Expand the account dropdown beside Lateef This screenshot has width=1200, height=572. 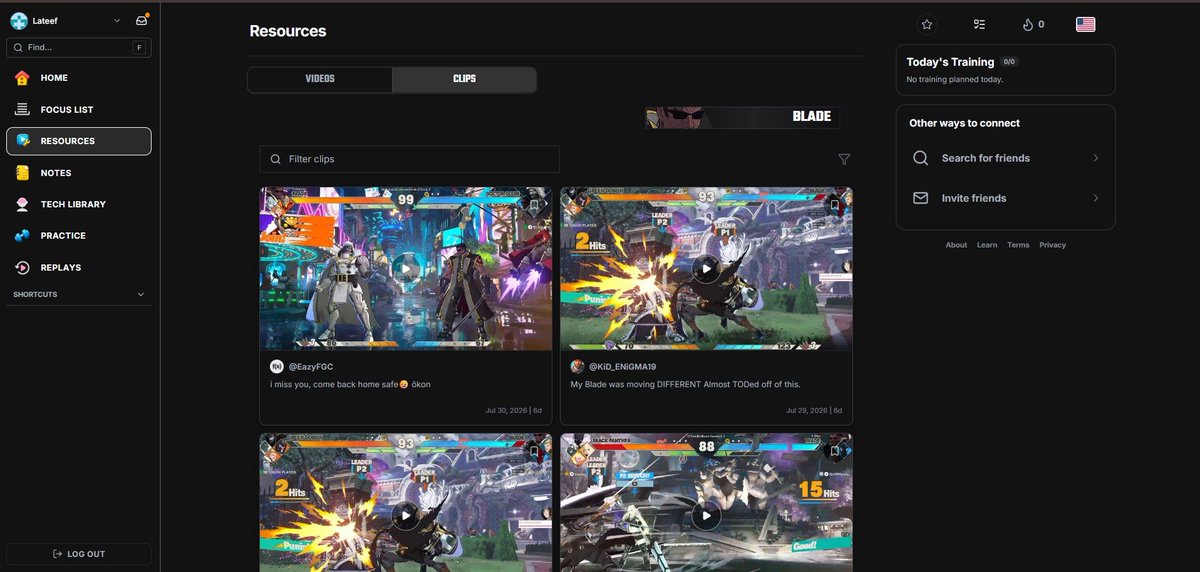(x=117, y=21)
